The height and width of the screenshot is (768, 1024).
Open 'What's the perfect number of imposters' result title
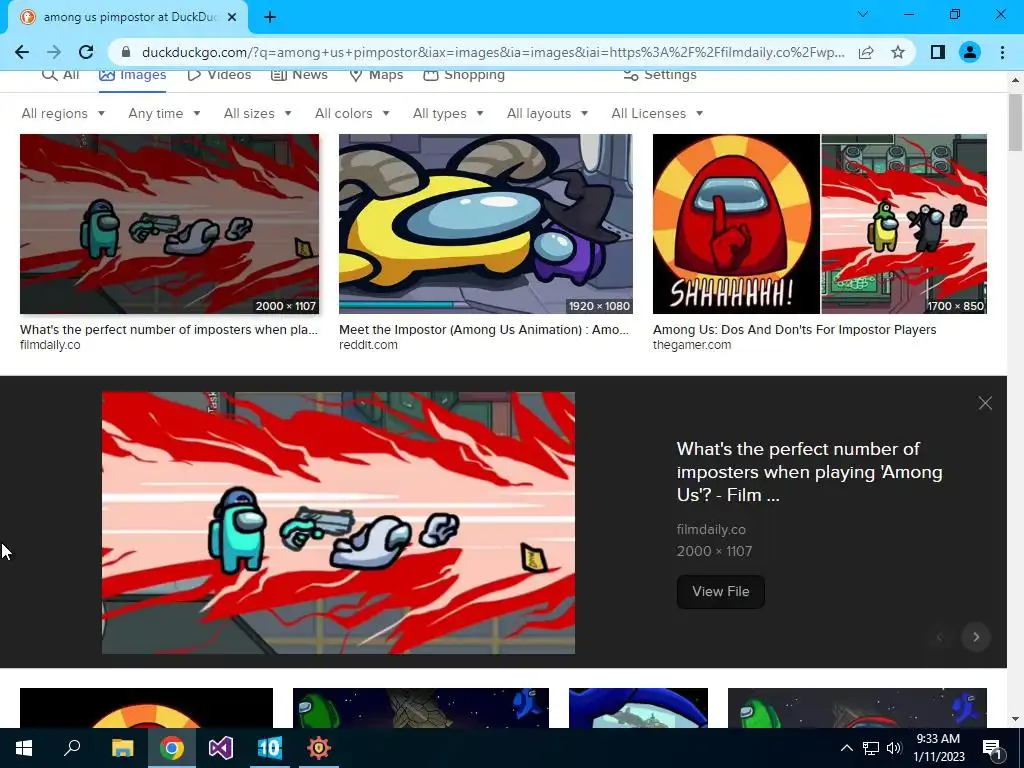pos(169,330)
